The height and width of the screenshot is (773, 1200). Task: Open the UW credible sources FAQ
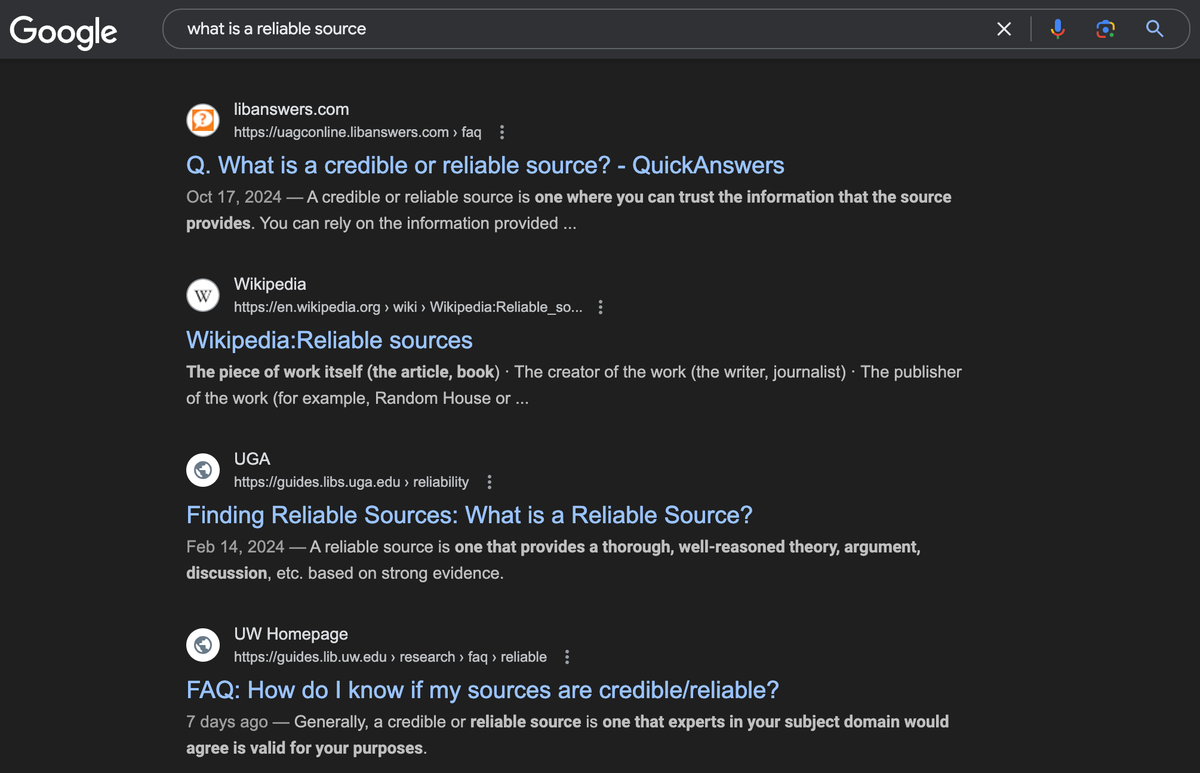(482, 690)
